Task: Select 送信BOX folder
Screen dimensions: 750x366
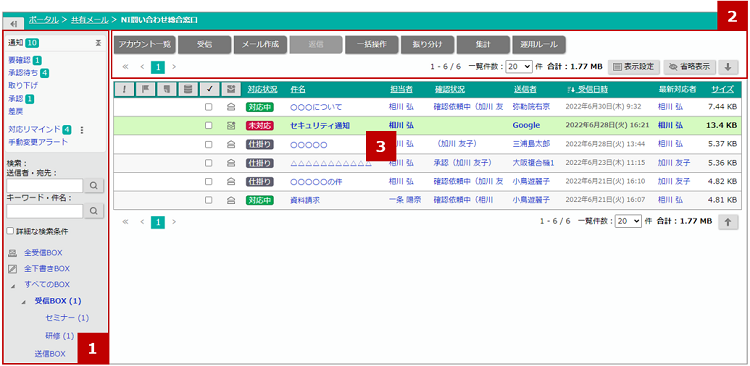Action: coord(50,354)
